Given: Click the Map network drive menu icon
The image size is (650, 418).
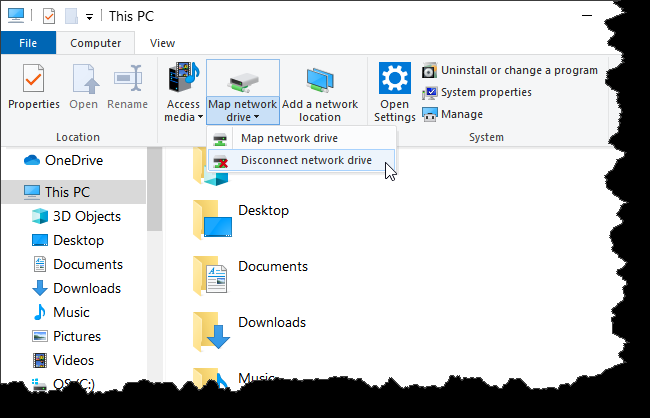Looking at the screenshot, I should point(220,139).
